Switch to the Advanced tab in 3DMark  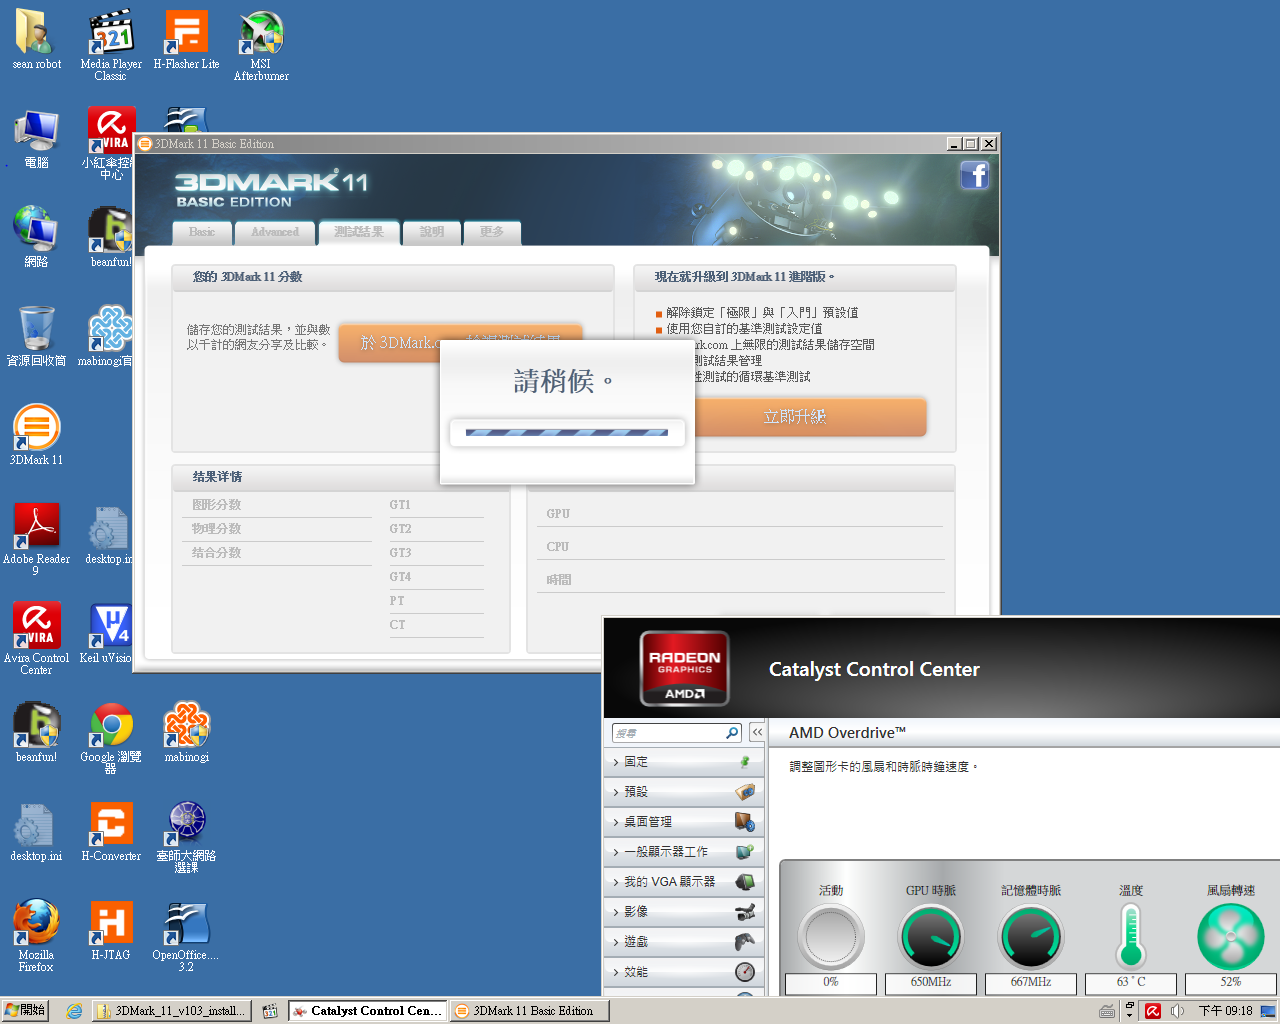(x=275, y=232)
